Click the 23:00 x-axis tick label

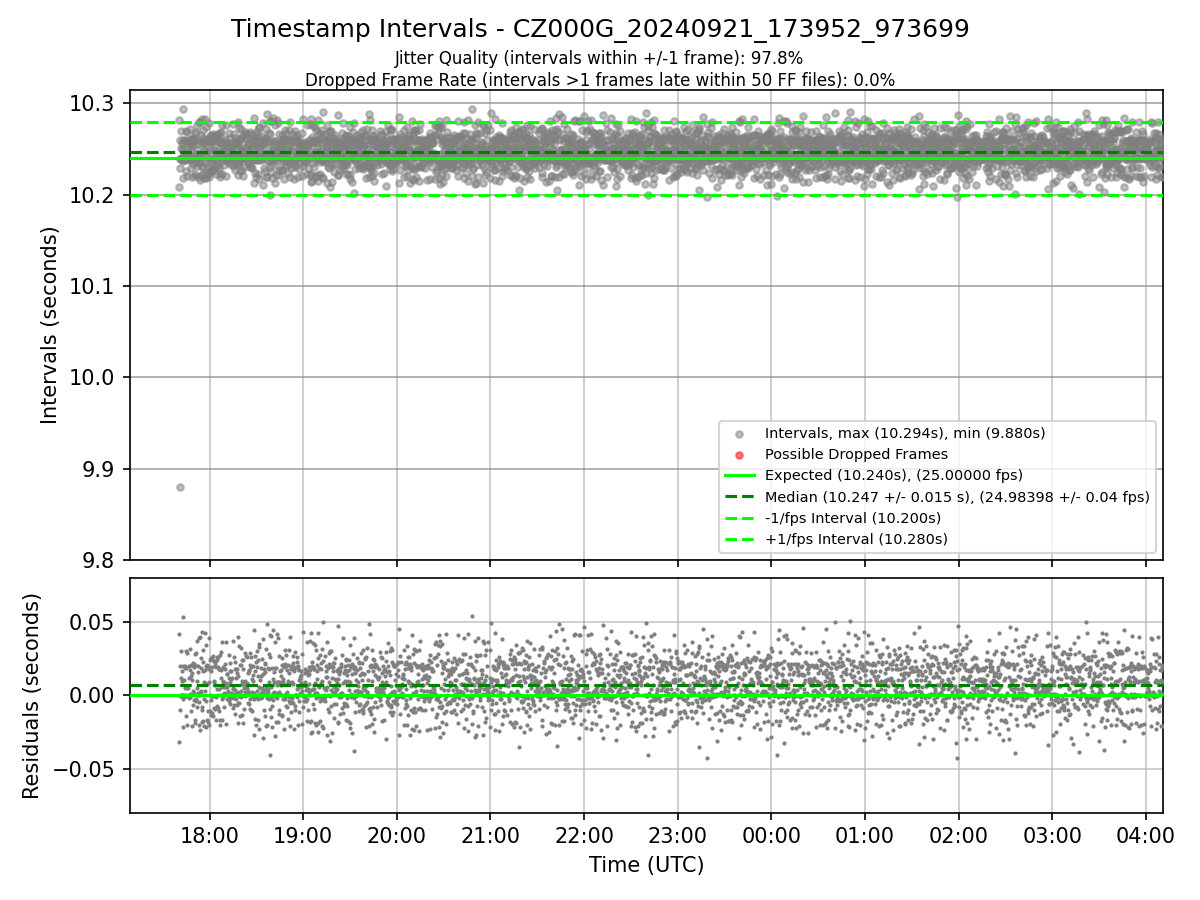tap(677, 835)
